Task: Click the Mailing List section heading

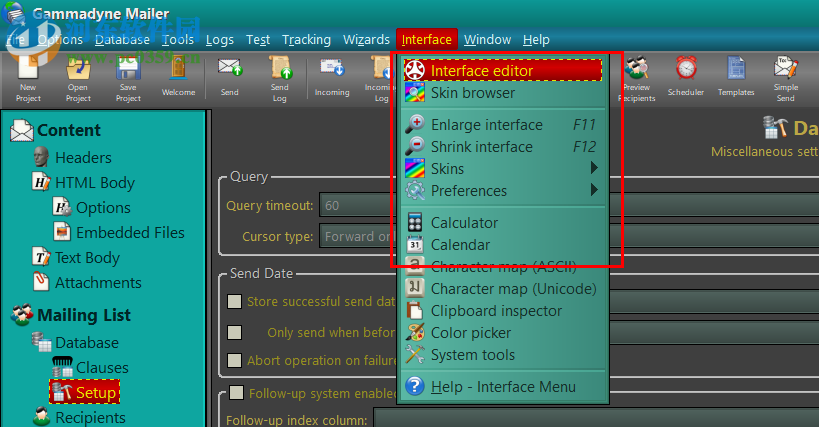Action: [84, 315]
